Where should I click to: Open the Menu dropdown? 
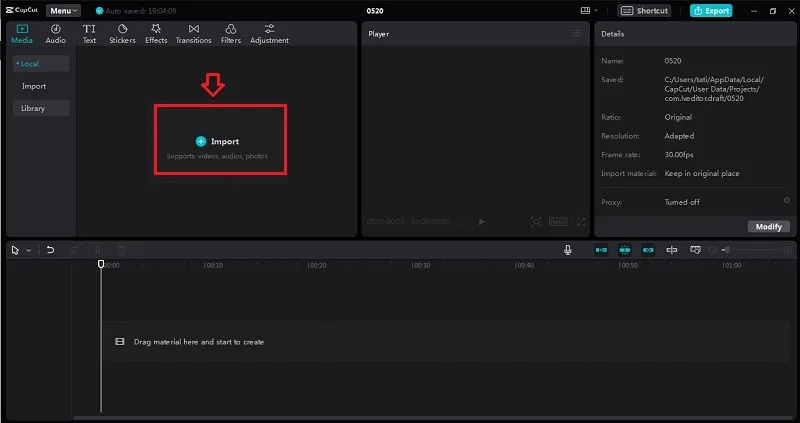63,11
